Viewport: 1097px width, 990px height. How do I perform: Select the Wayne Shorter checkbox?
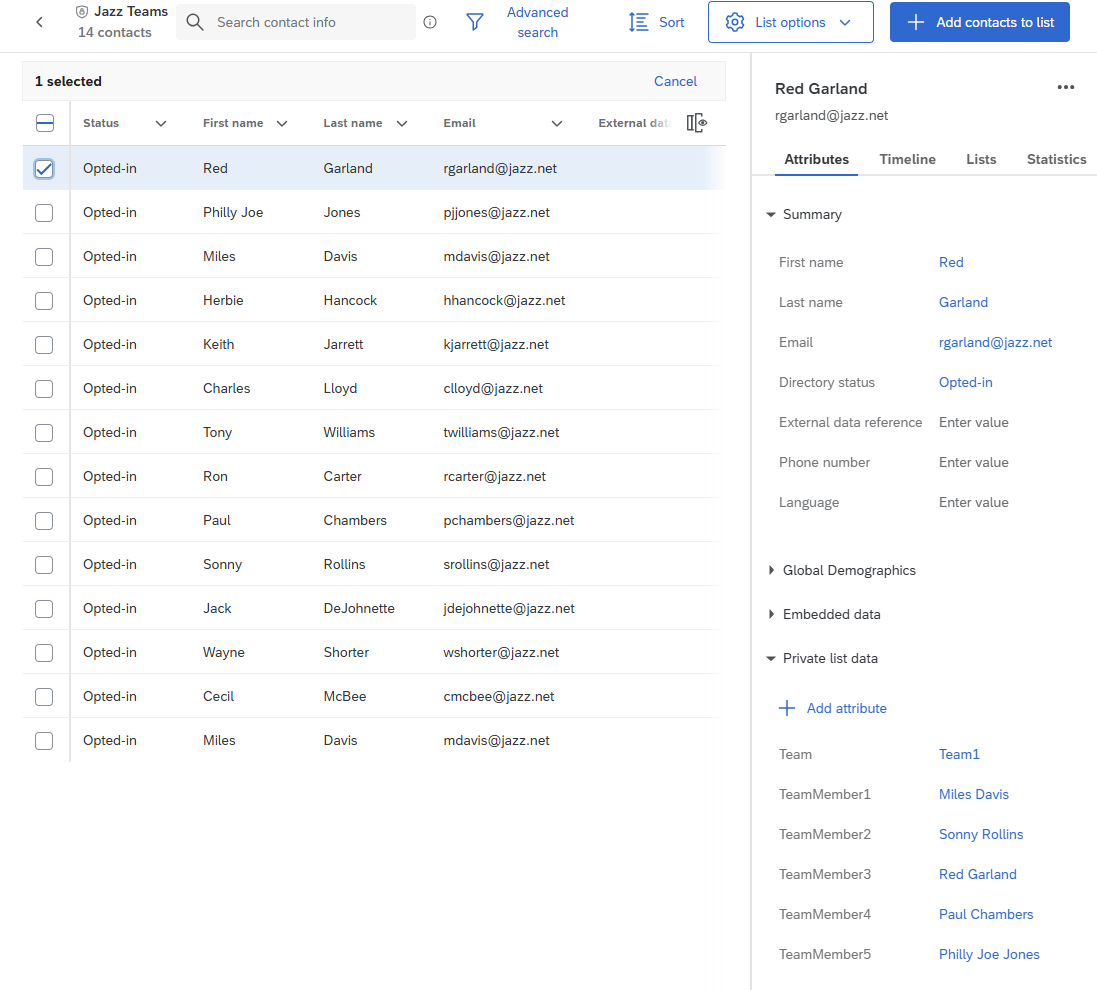coord(44,653)
